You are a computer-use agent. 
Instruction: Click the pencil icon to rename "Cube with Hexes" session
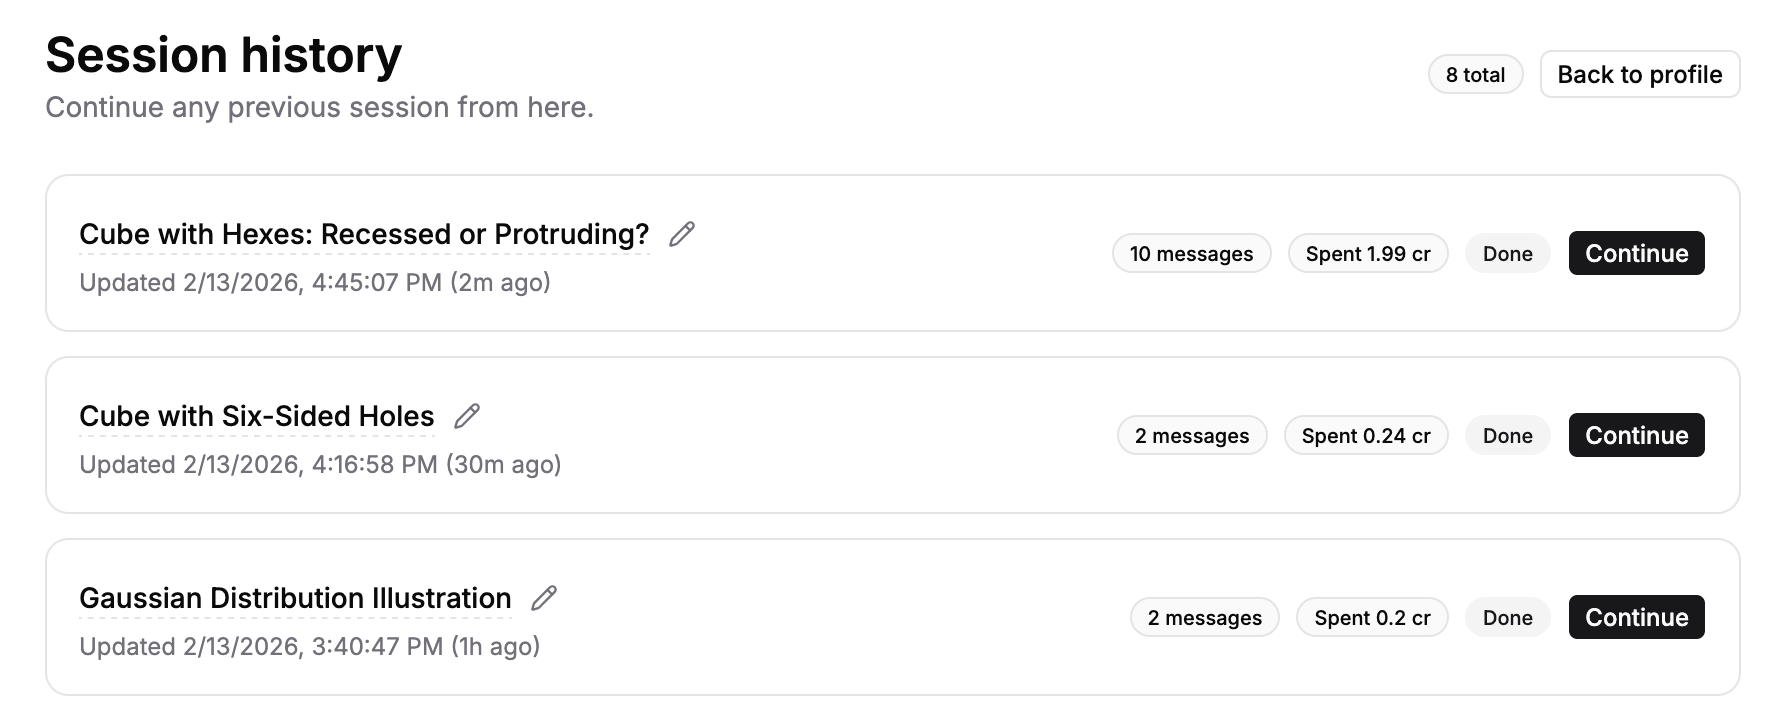tap(682, 236)
